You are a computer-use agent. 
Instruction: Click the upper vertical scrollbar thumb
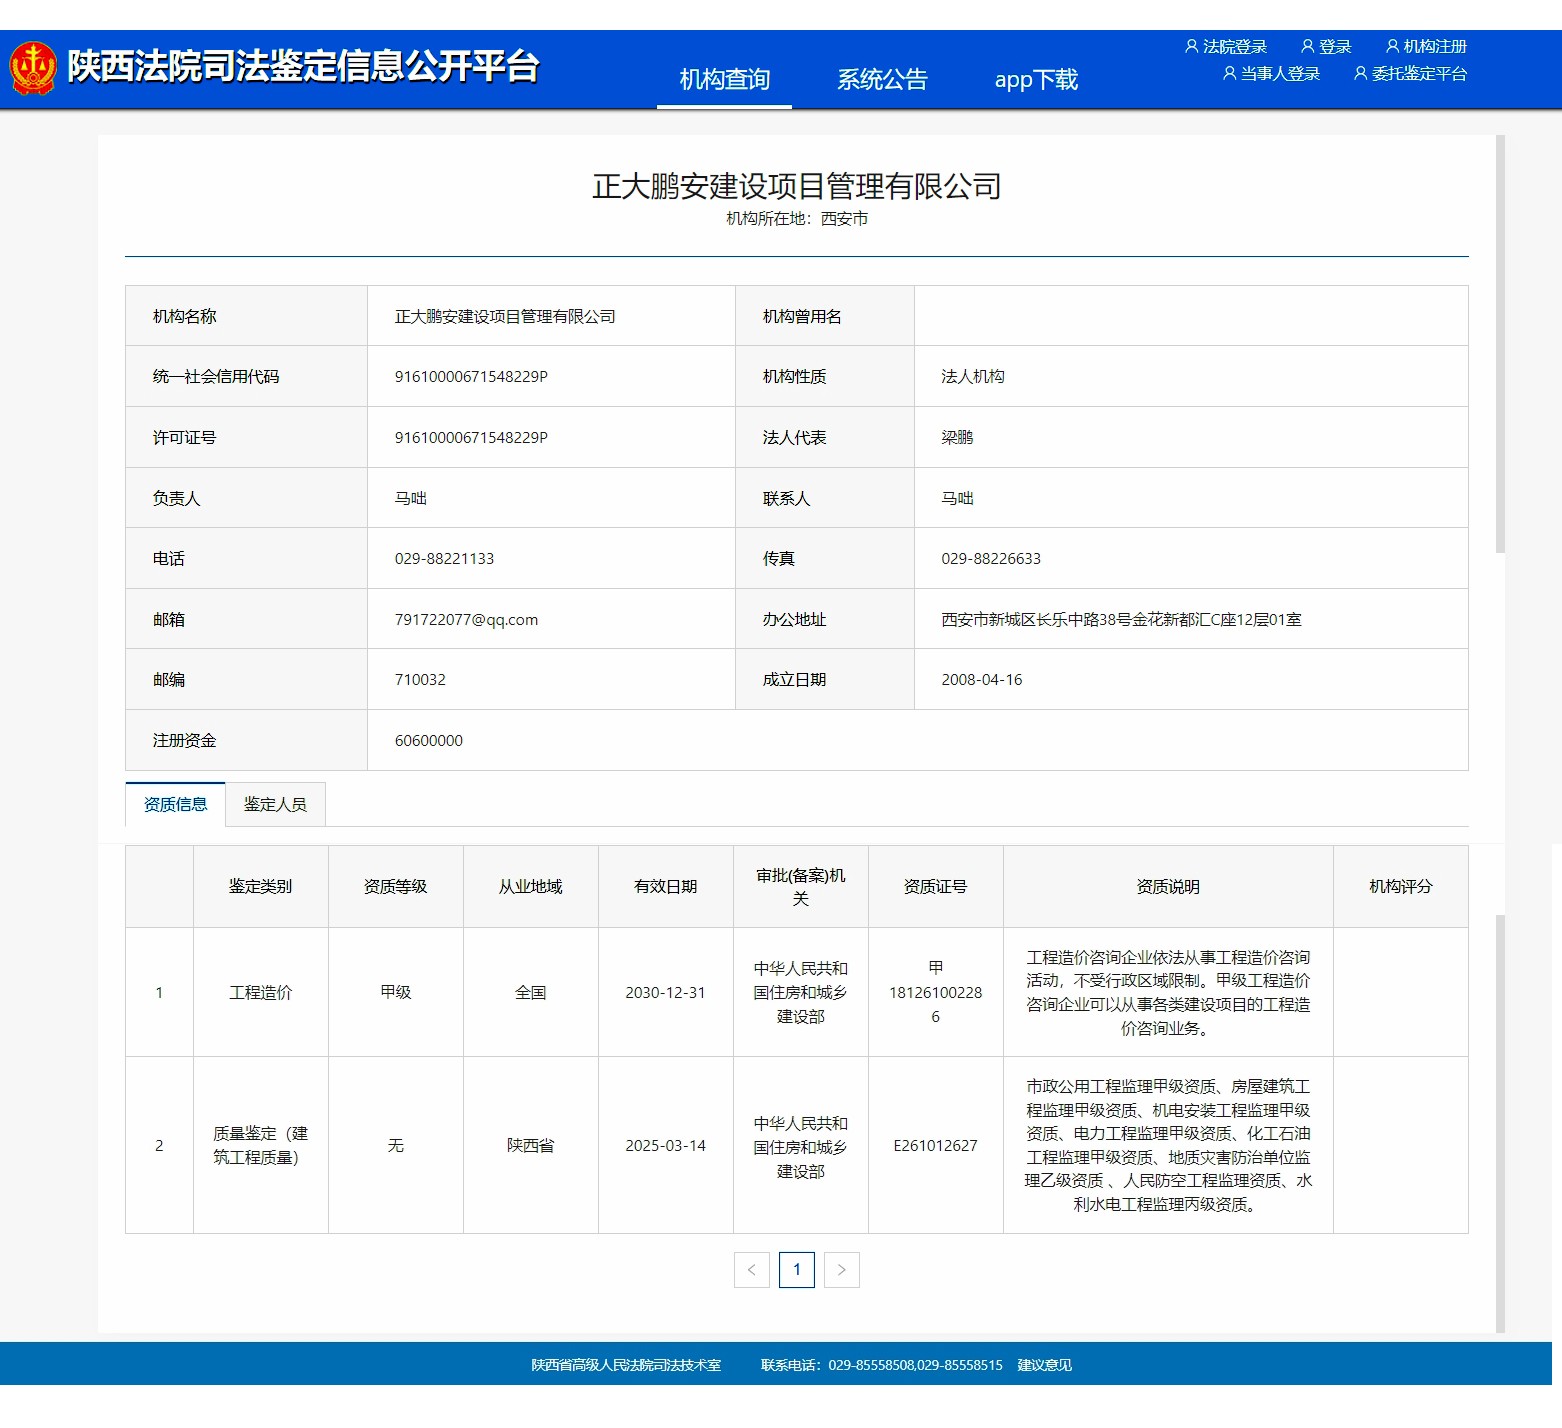[x=1500, y=345]
